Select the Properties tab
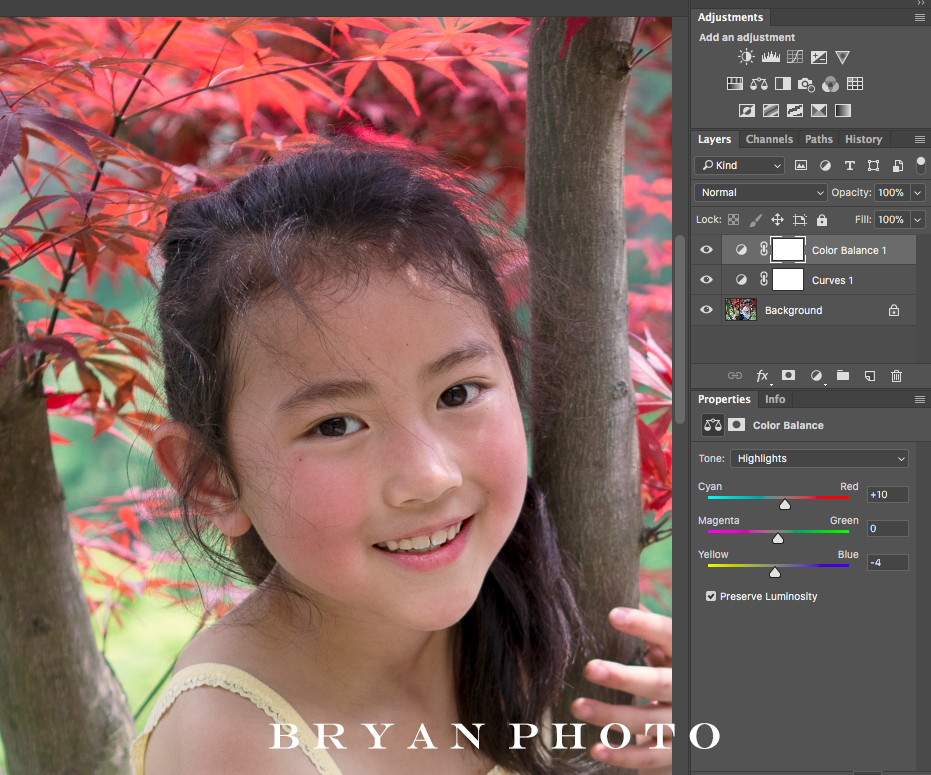Image resolution: width=931 pixels, height=775 pixels. point(724,399)
